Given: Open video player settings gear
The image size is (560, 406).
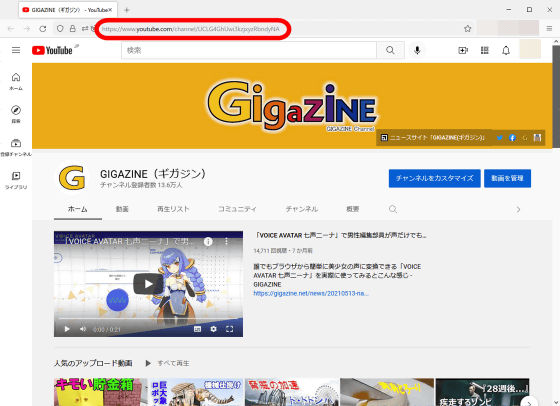Looking at the screenshot, I should (x=213, y=329).
